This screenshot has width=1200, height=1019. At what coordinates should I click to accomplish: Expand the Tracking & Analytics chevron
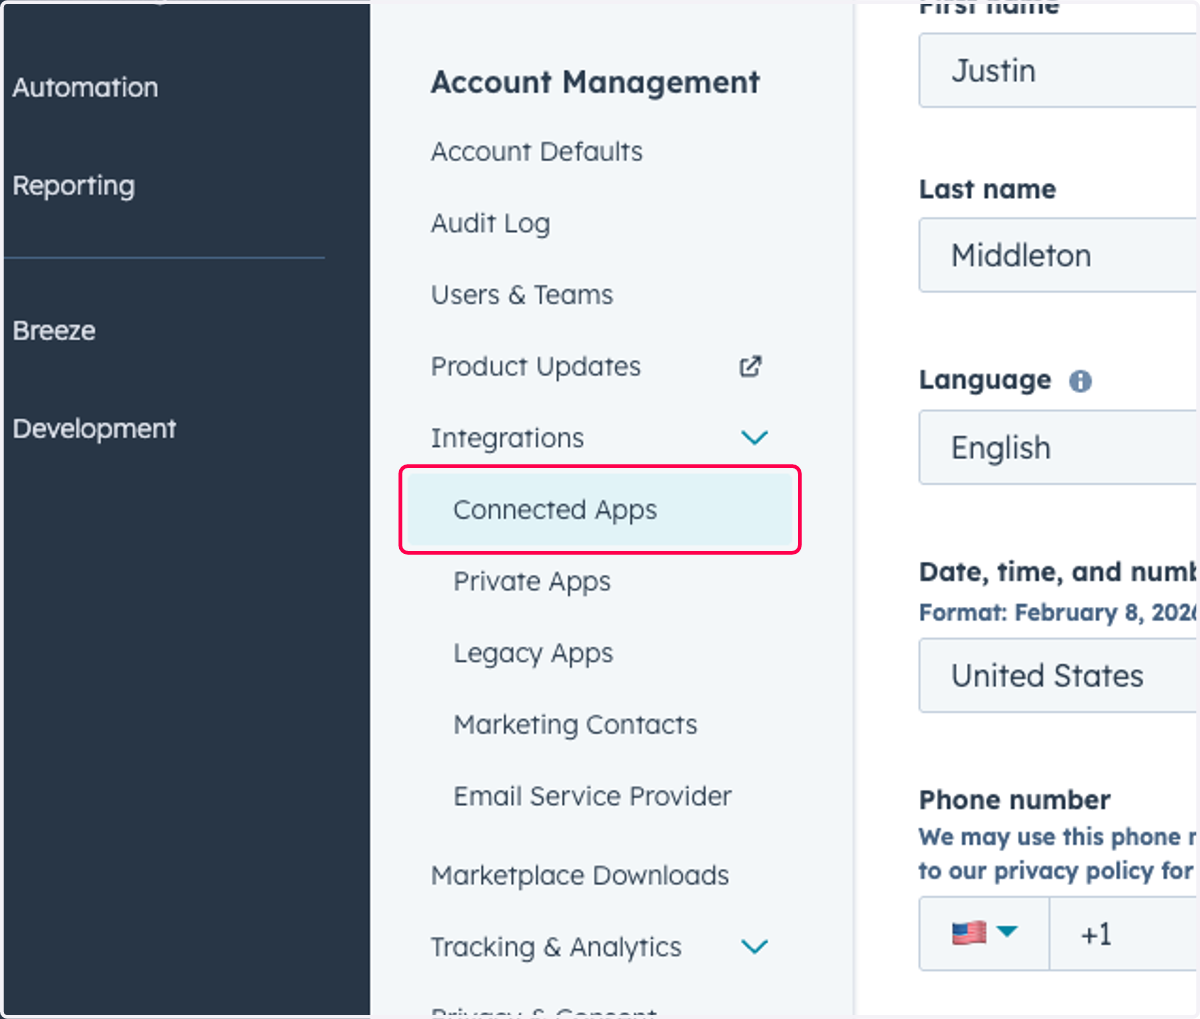point(754,947)
